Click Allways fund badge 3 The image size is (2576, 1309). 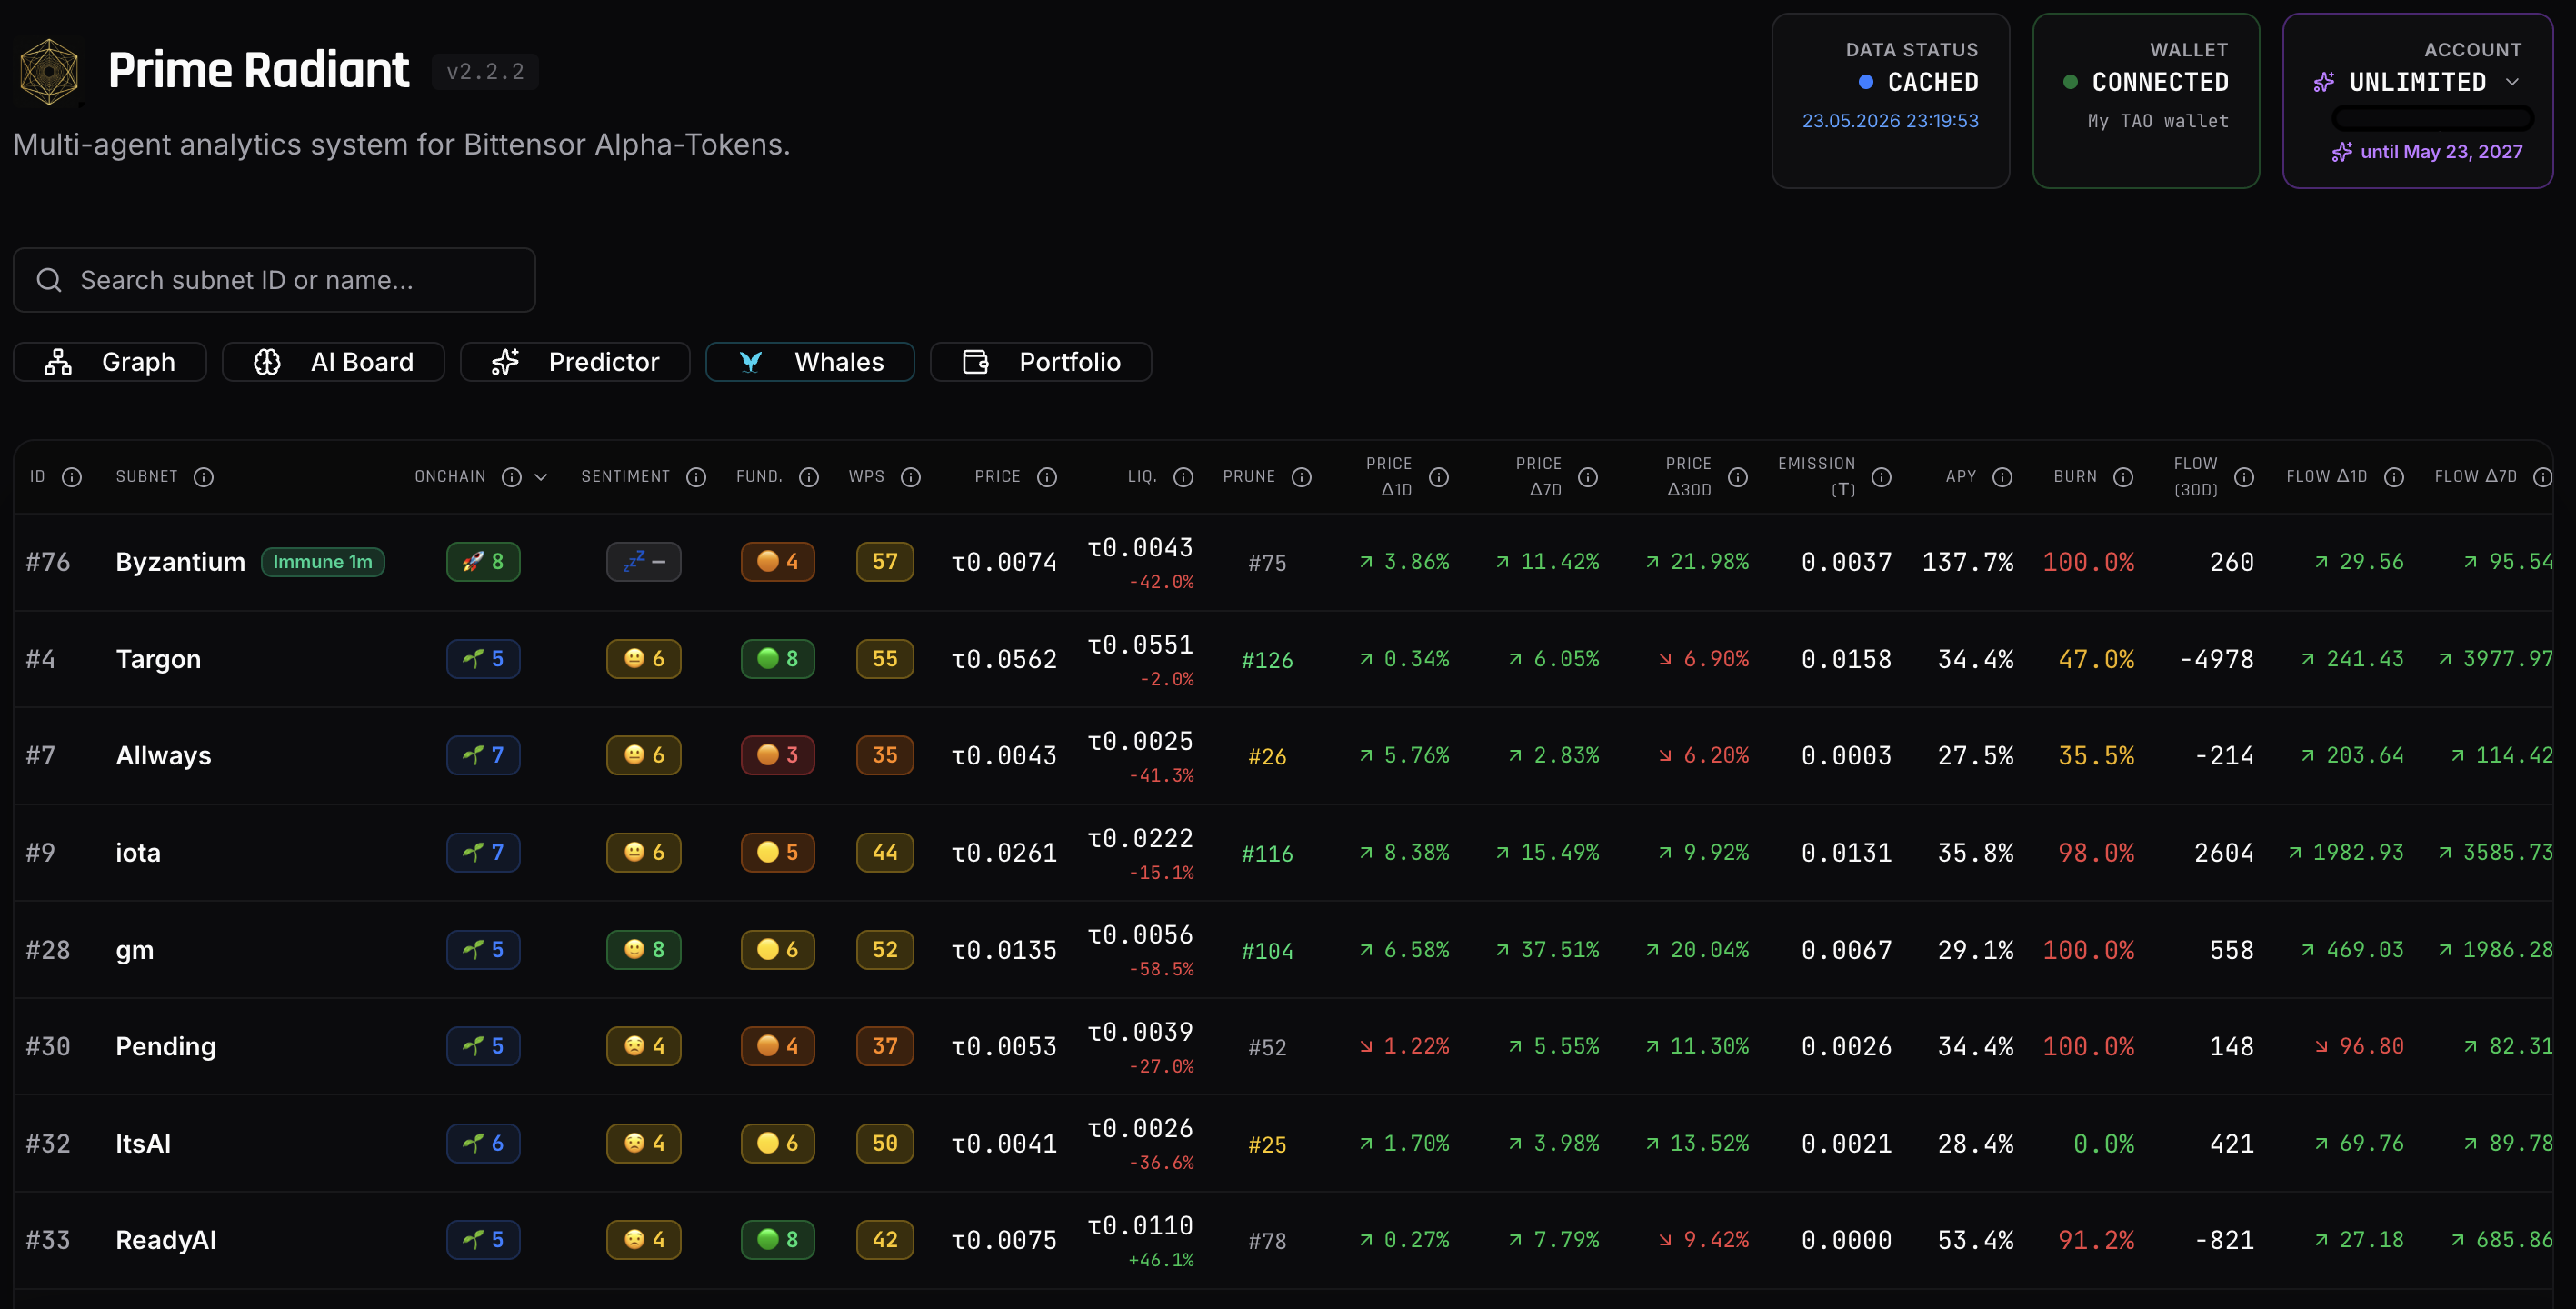tap(778, 755)
